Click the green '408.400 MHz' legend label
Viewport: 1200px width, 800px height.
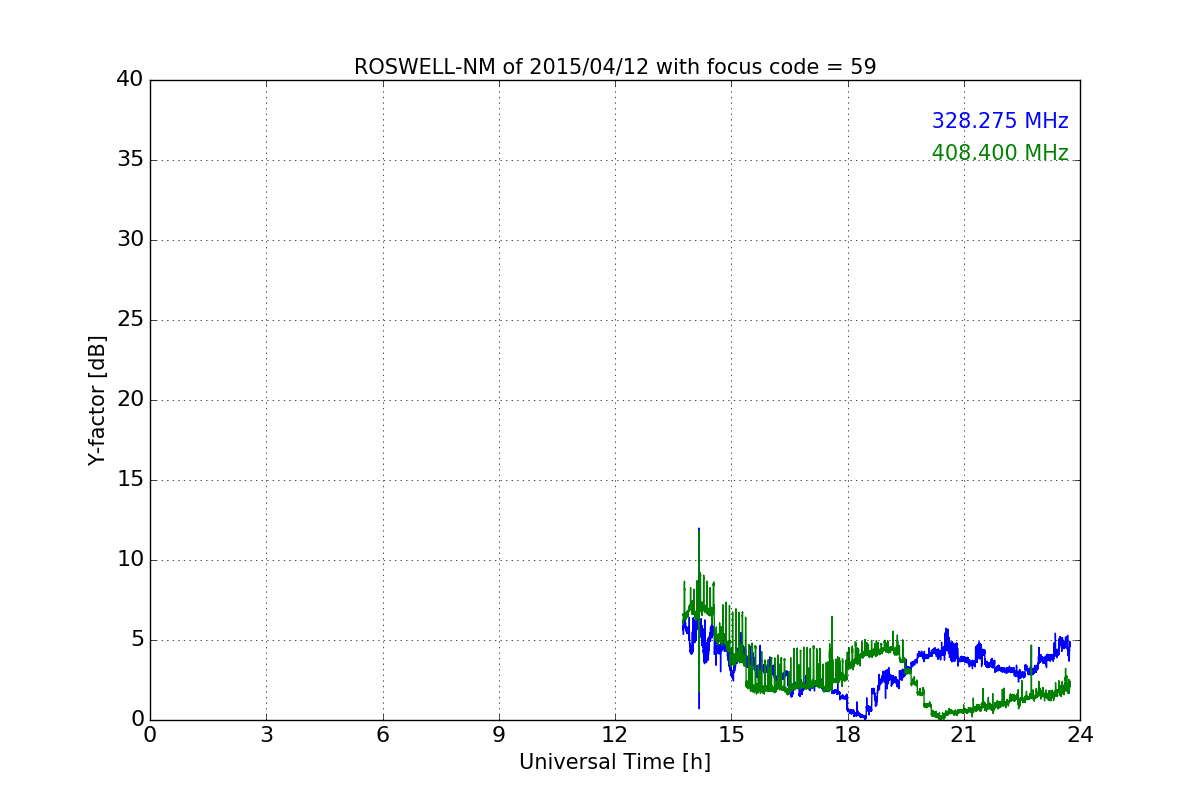point(1000,153)
